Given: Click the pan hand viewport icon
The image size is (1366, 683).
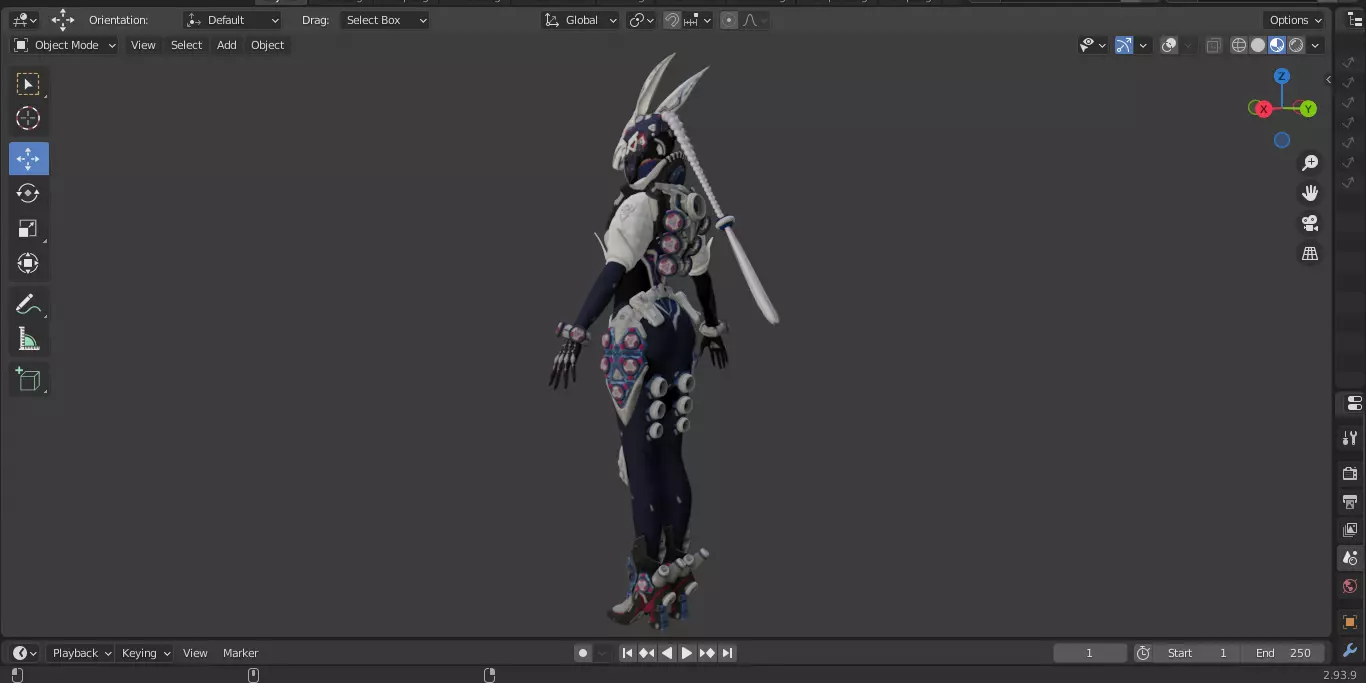Looking at the screenshot, I should pos(1310,193).
